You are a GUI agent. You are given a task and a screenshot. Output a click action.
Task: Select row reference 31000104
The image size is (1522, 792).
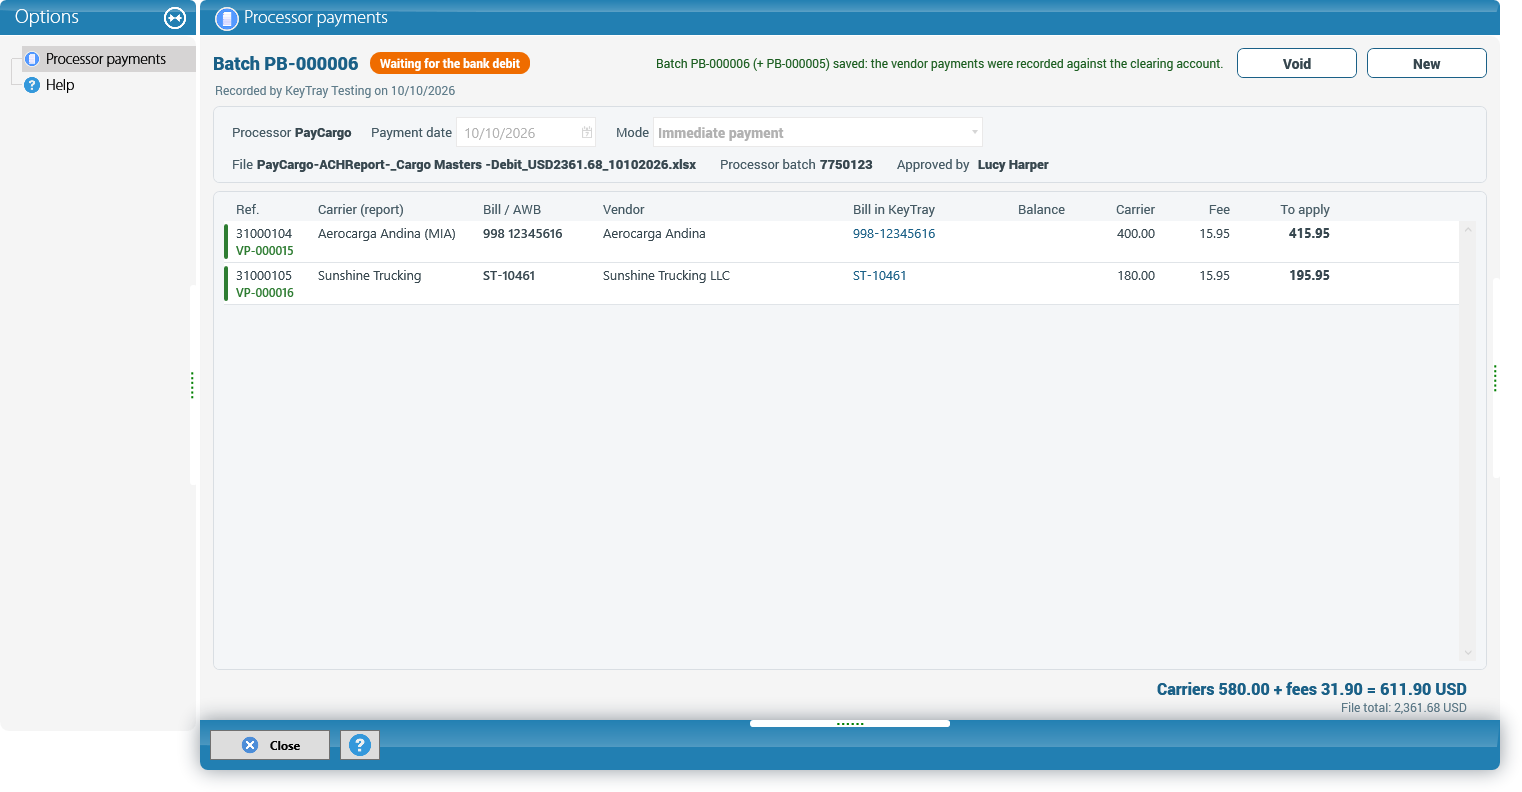click(264, 234)
